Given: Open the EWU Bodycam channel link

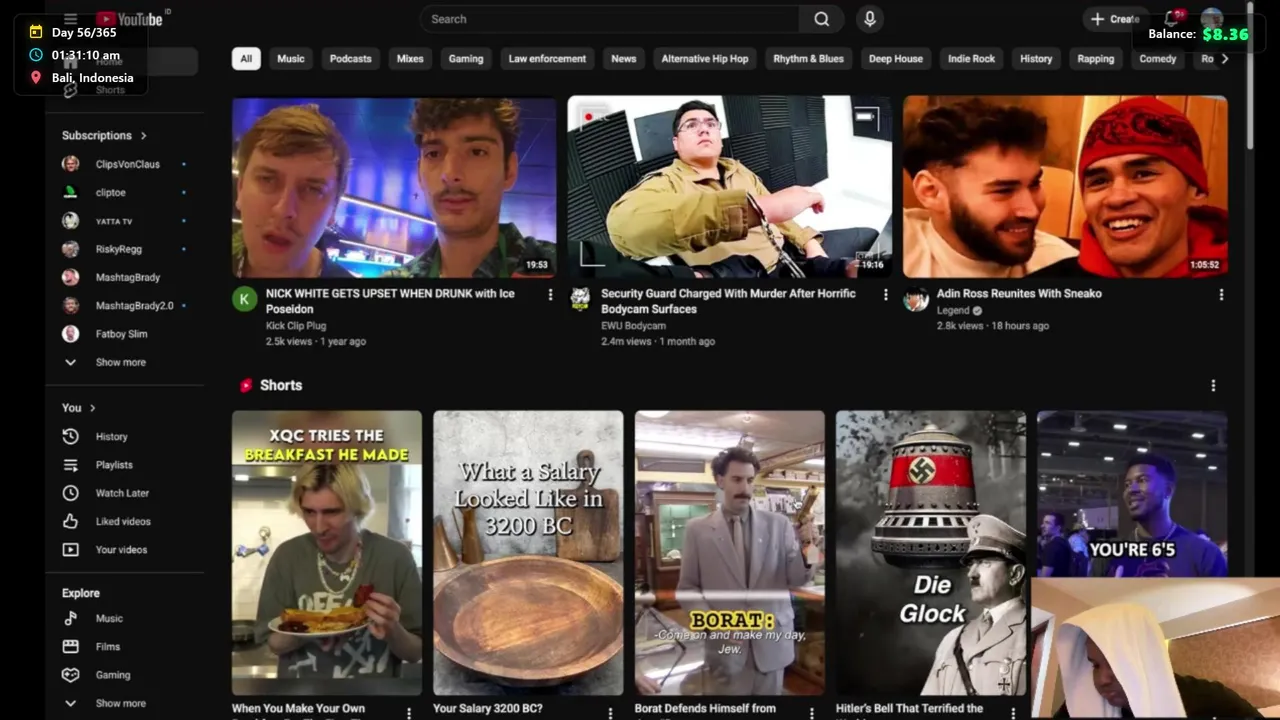Looking at the screenshot, I should pos(633,326).
